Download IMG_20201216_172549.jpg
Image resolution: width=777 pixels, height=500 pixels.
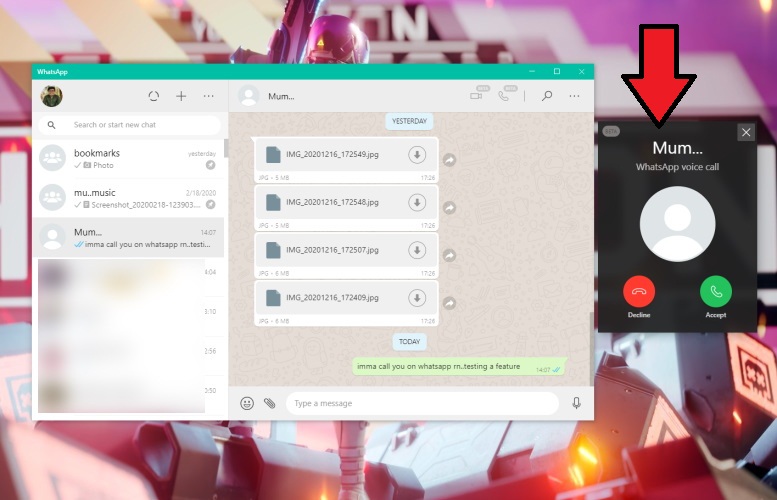(417, 155)
